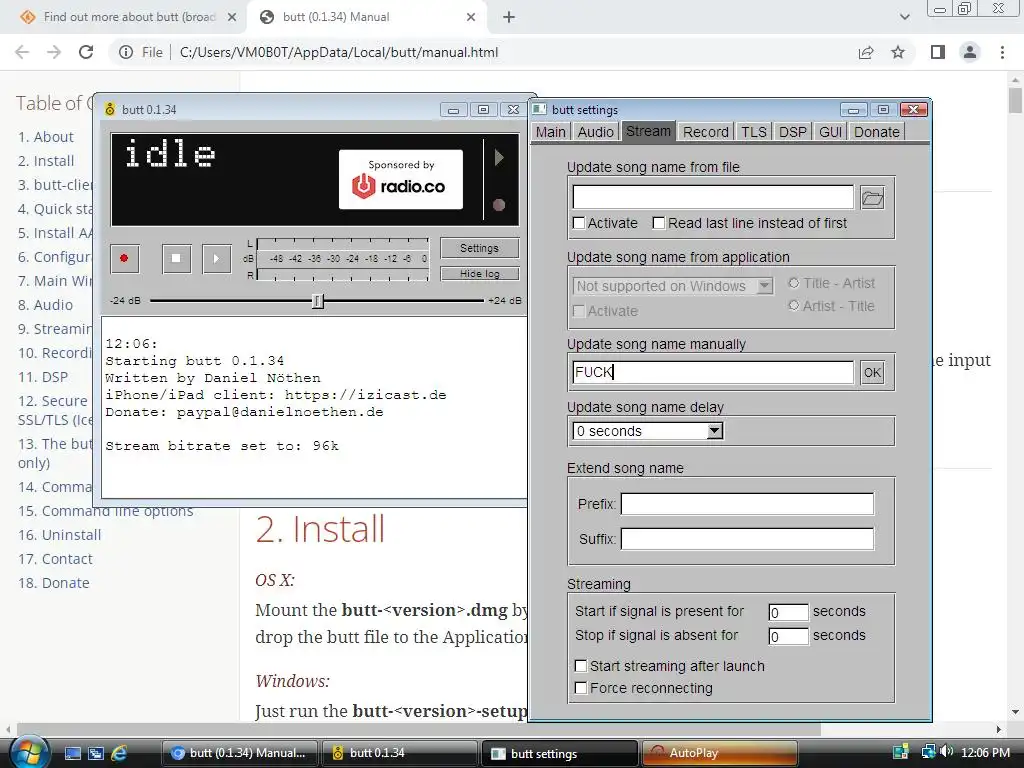This screenshot has width=1024, height=768.
Task: Open folder browse icon for song file
Action: point(872,198)
